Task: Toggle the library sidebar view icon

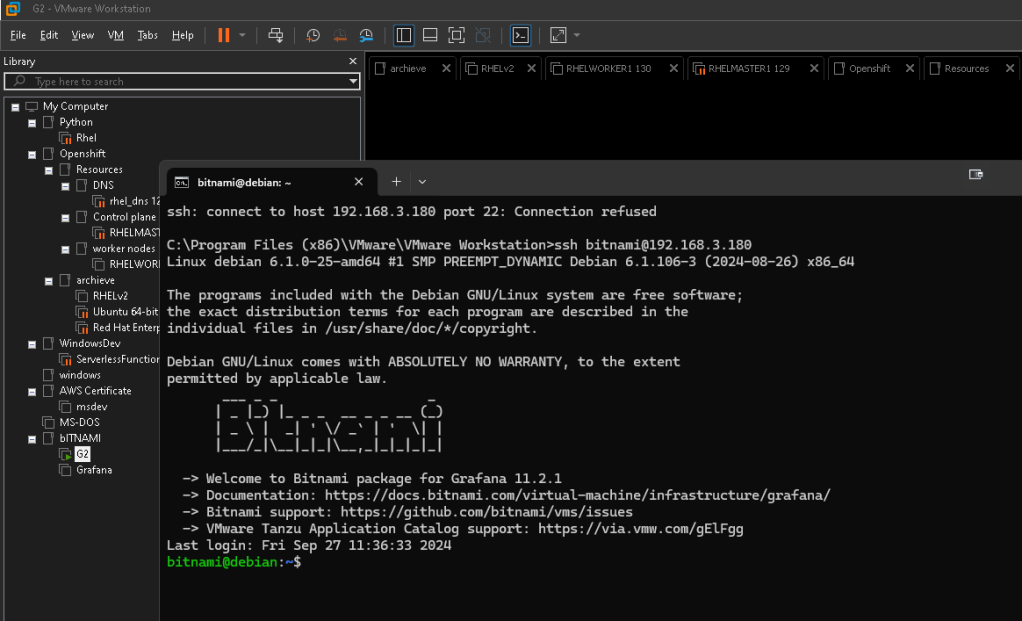Action: click(403, 35)
